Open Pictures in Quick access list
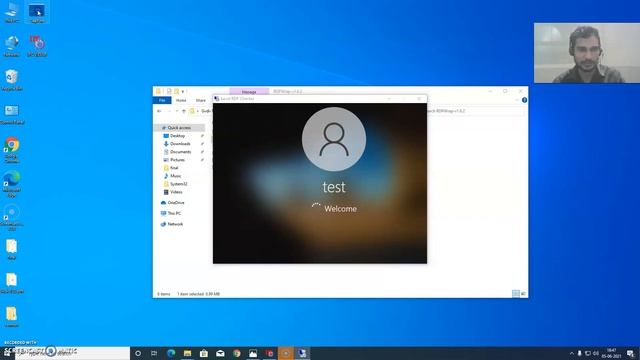 178,160
